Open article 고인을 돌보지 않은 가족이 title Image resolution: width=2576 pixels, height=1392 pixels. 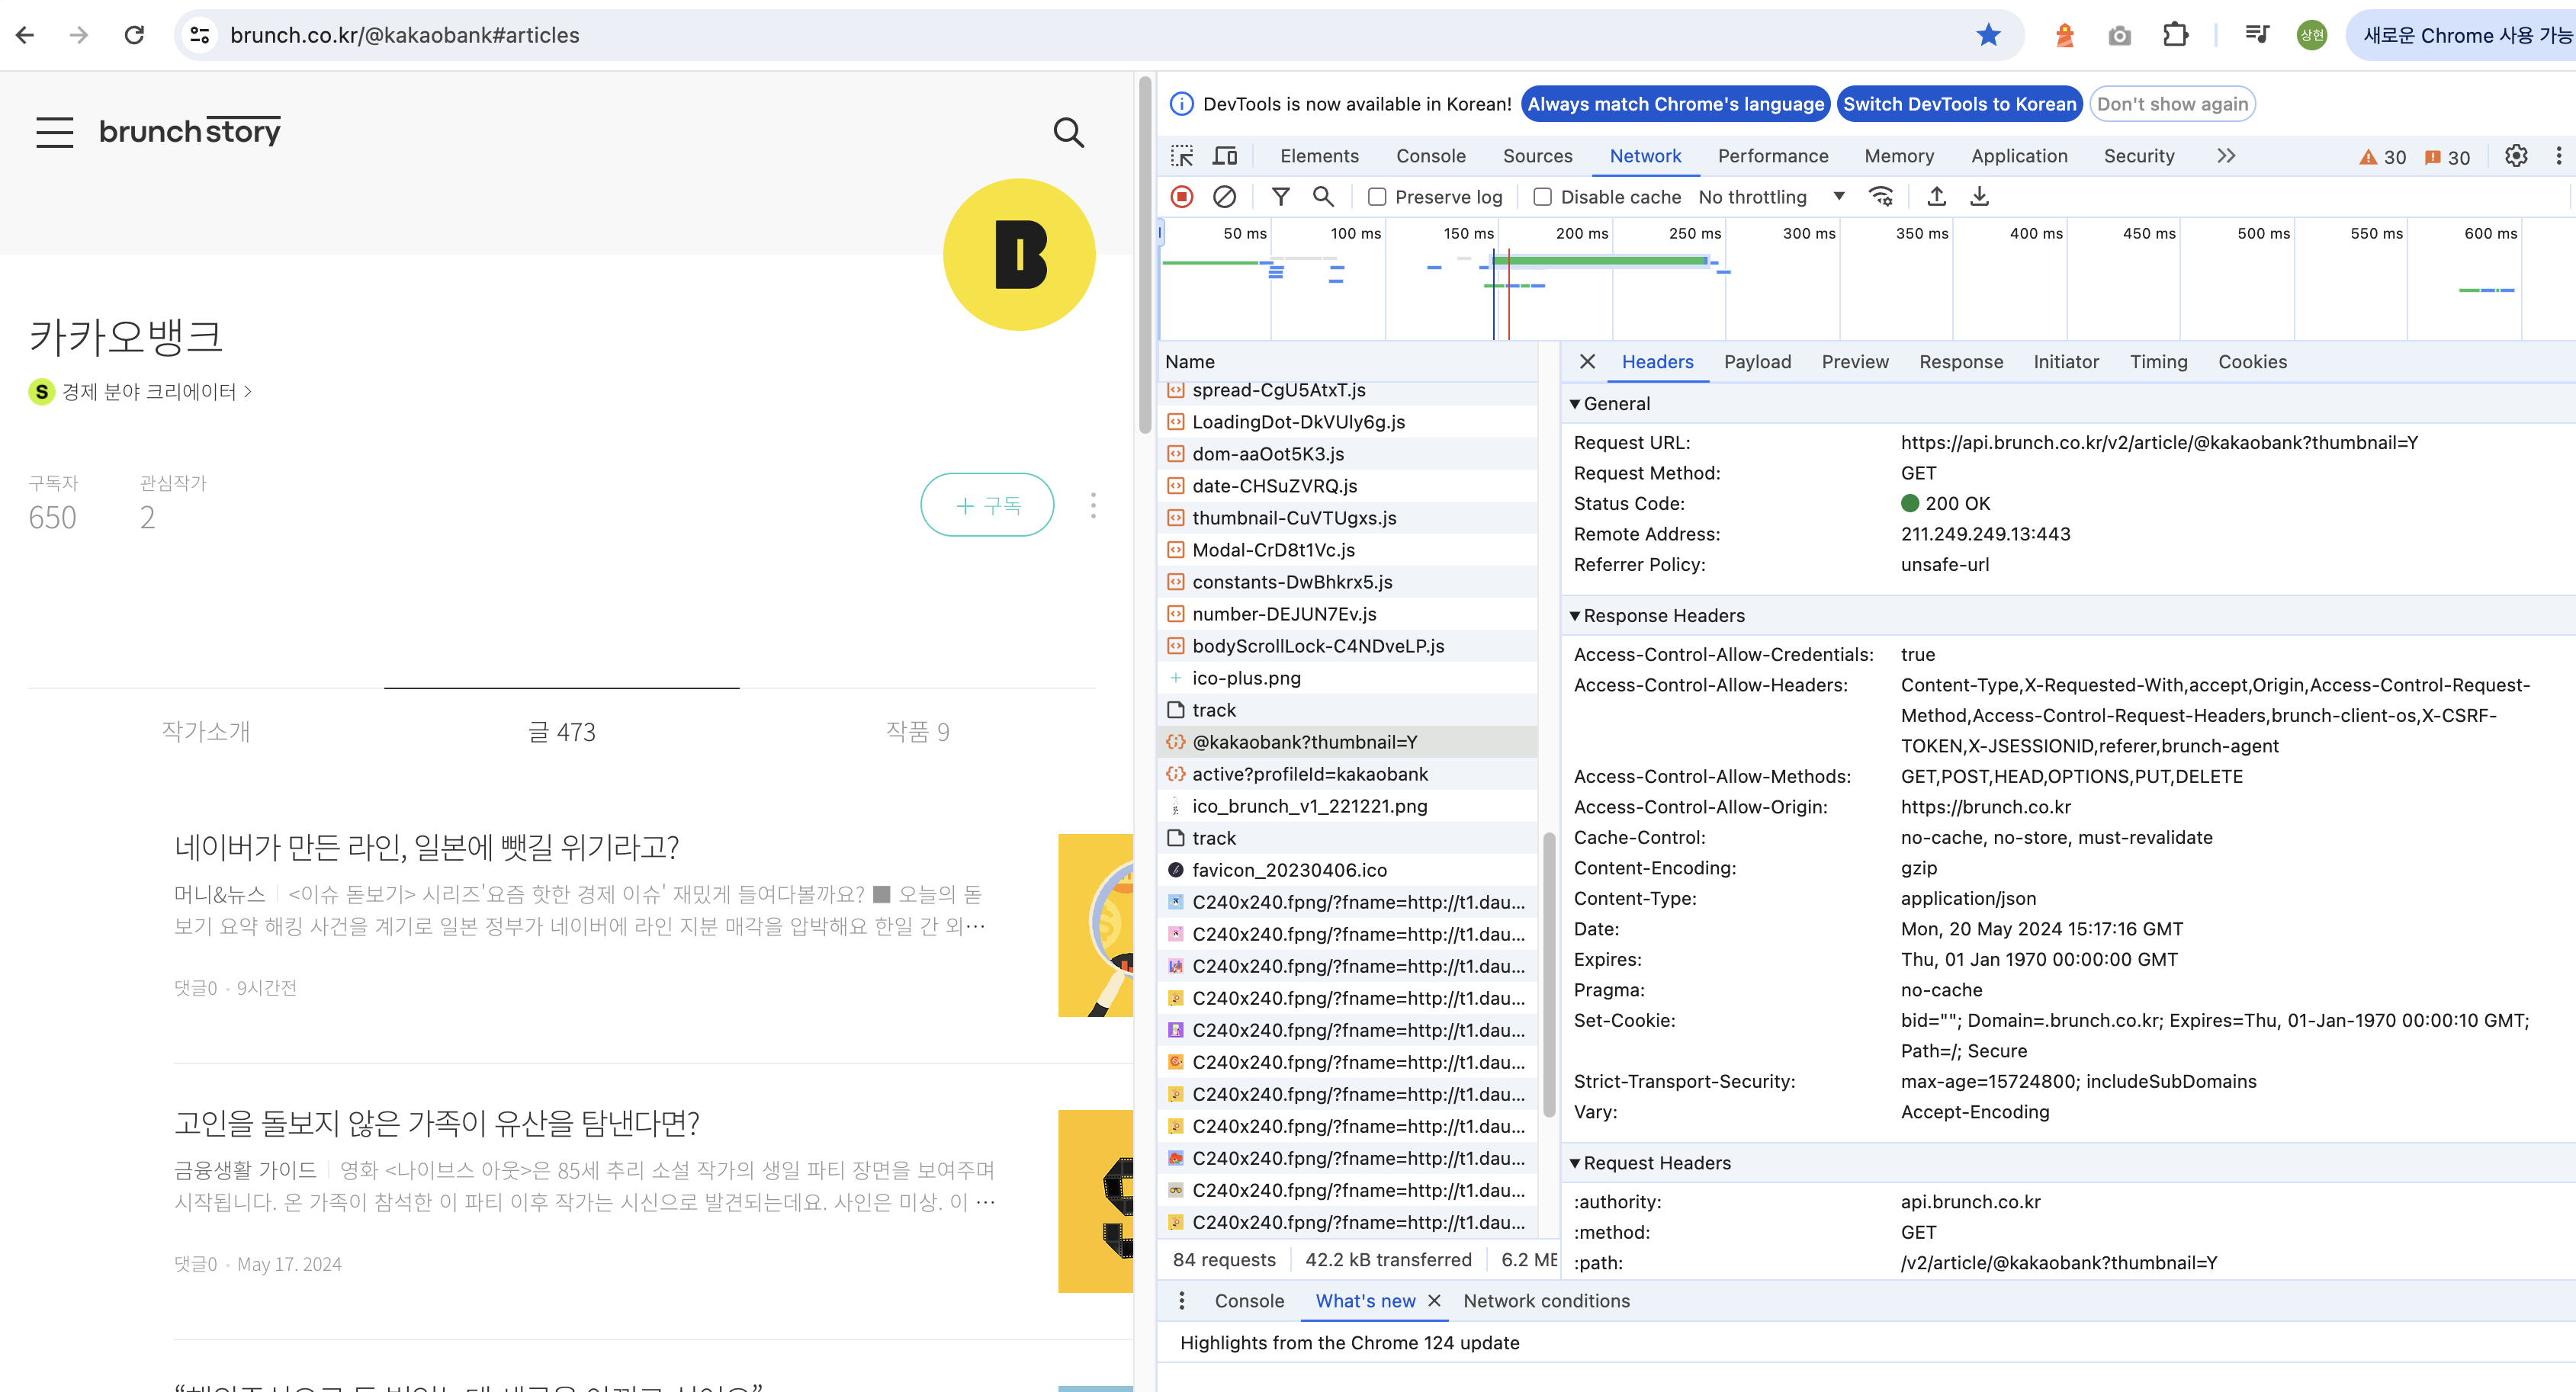[437, 1124]
